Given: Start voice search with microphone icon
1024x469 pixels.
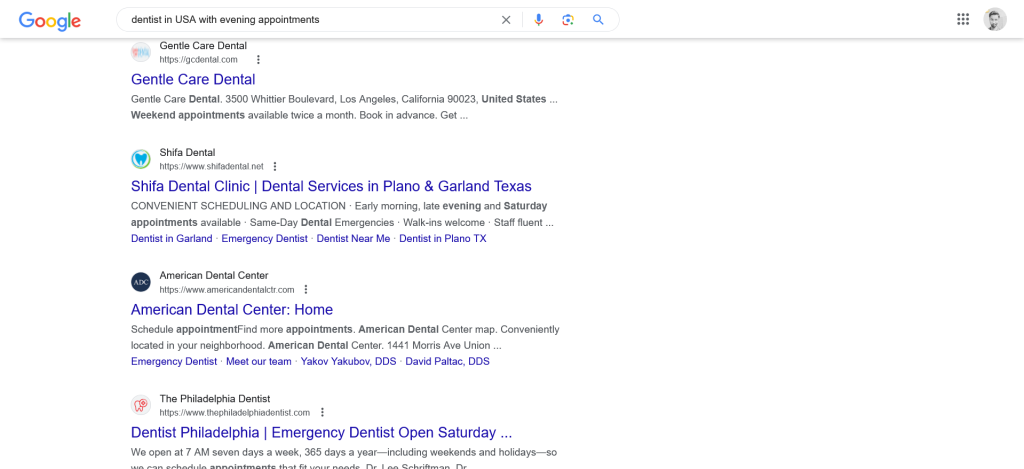Looking at the screenshot, I should pos(538,20).
